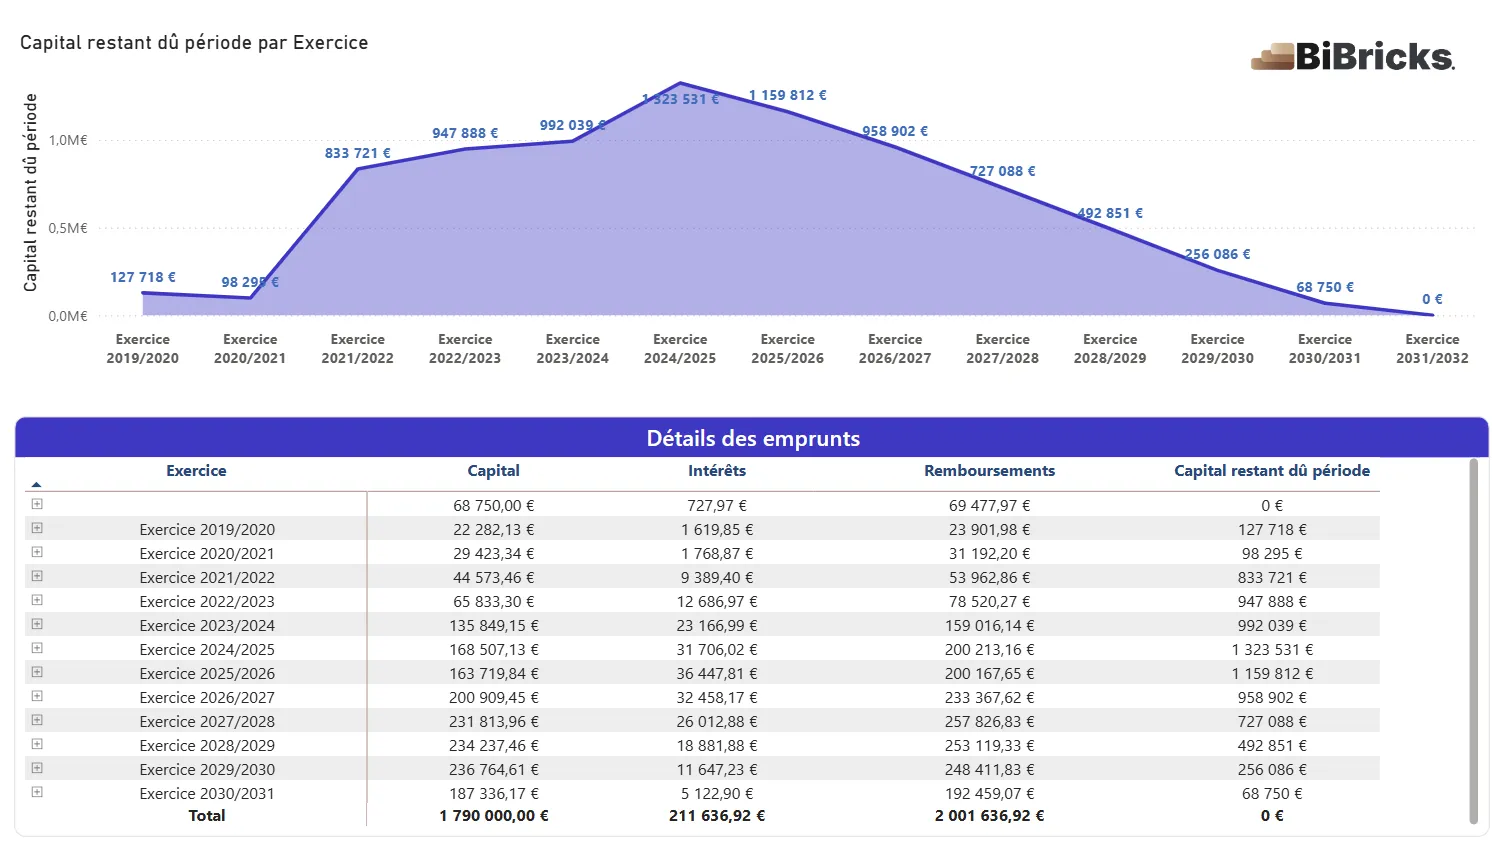Expand the Exercice 2029/2030 table row
This screenshot has height=844, width=1492.
click(37, 768)
